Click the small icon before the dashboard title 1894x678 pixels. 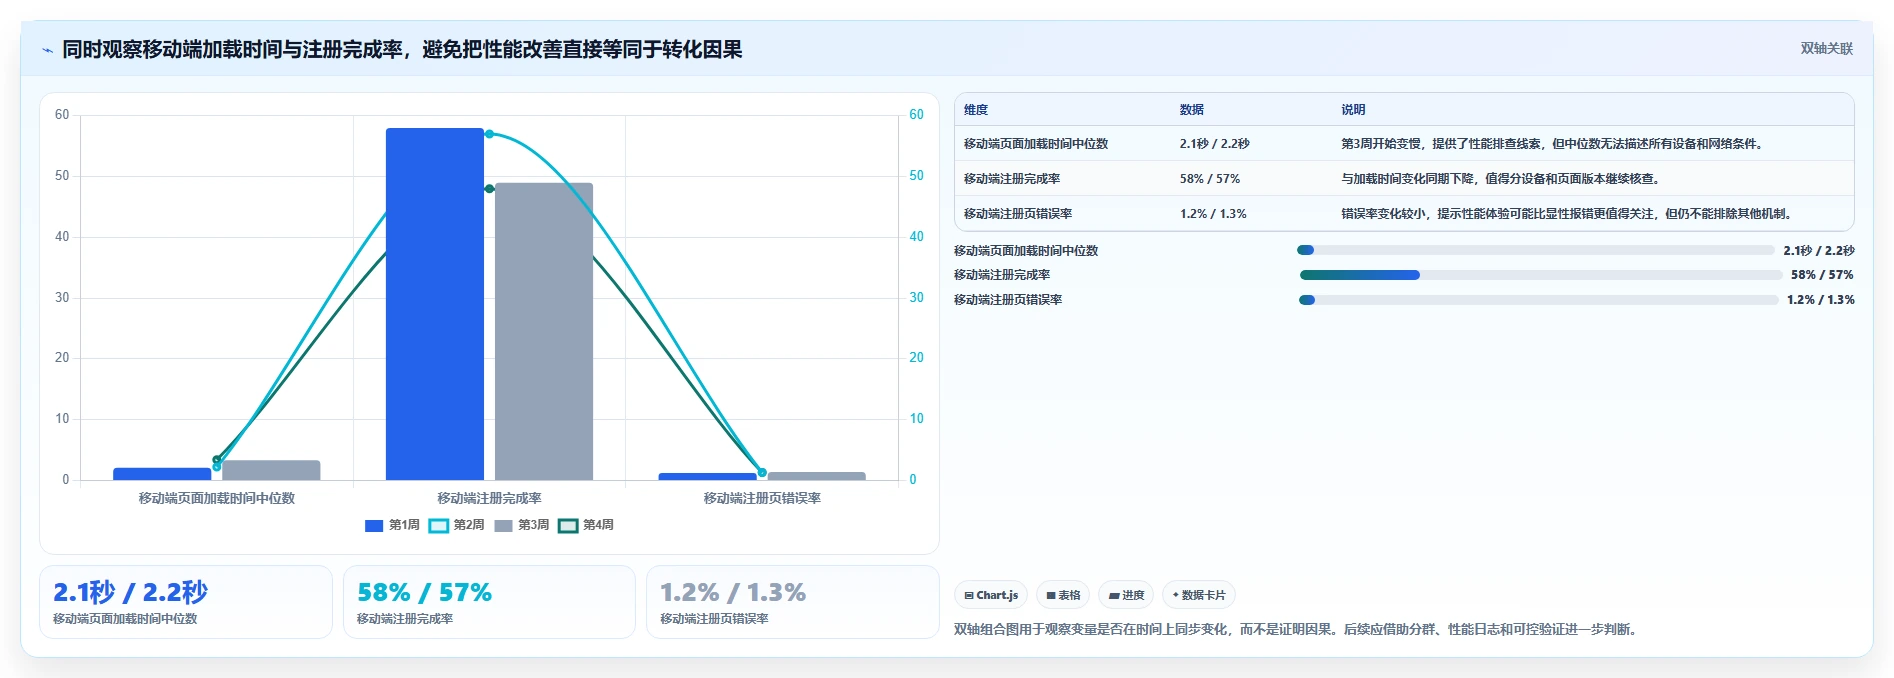pyautogui.click(x=47, y=50)
